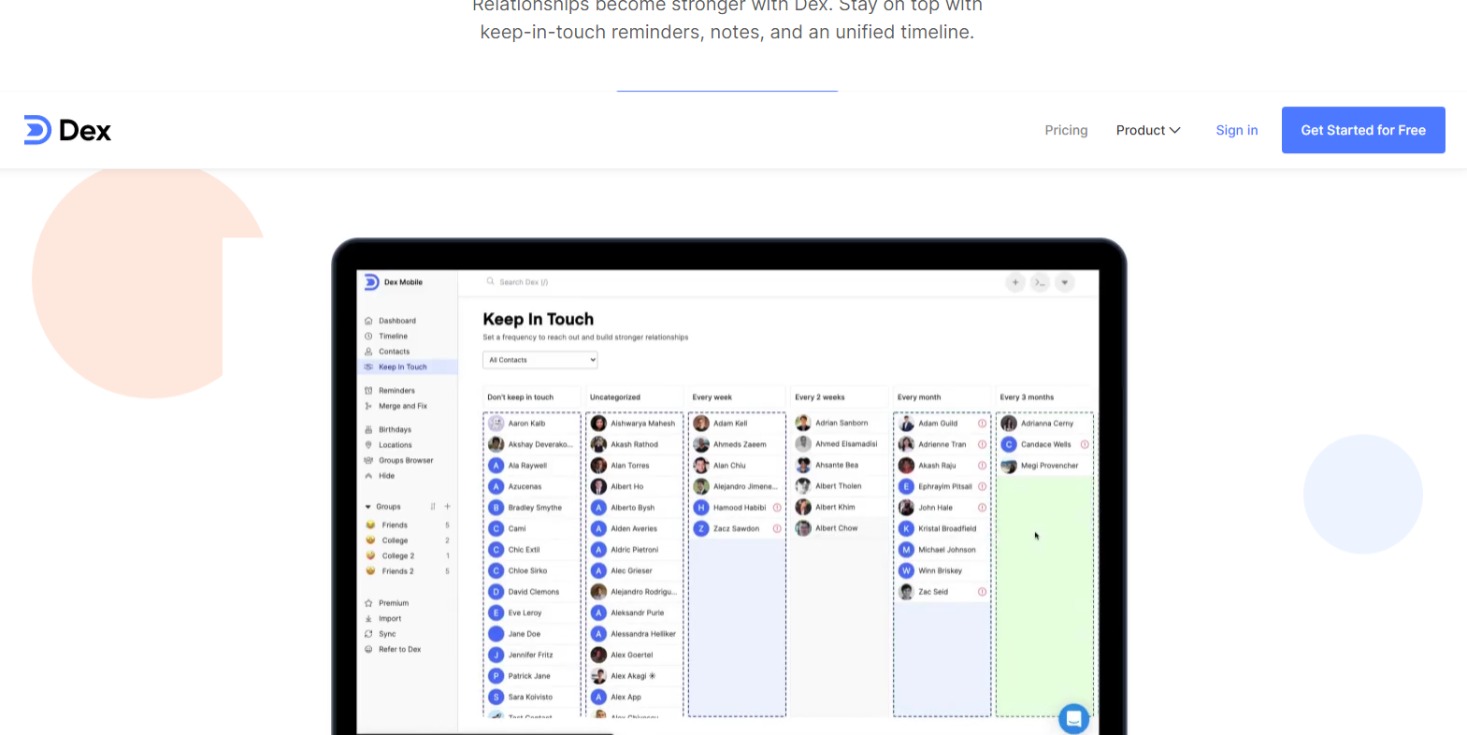This screenshot has width=1467, height=735.
Task: Click the Hide sidebar item icon
Action: tap(369, 476)
